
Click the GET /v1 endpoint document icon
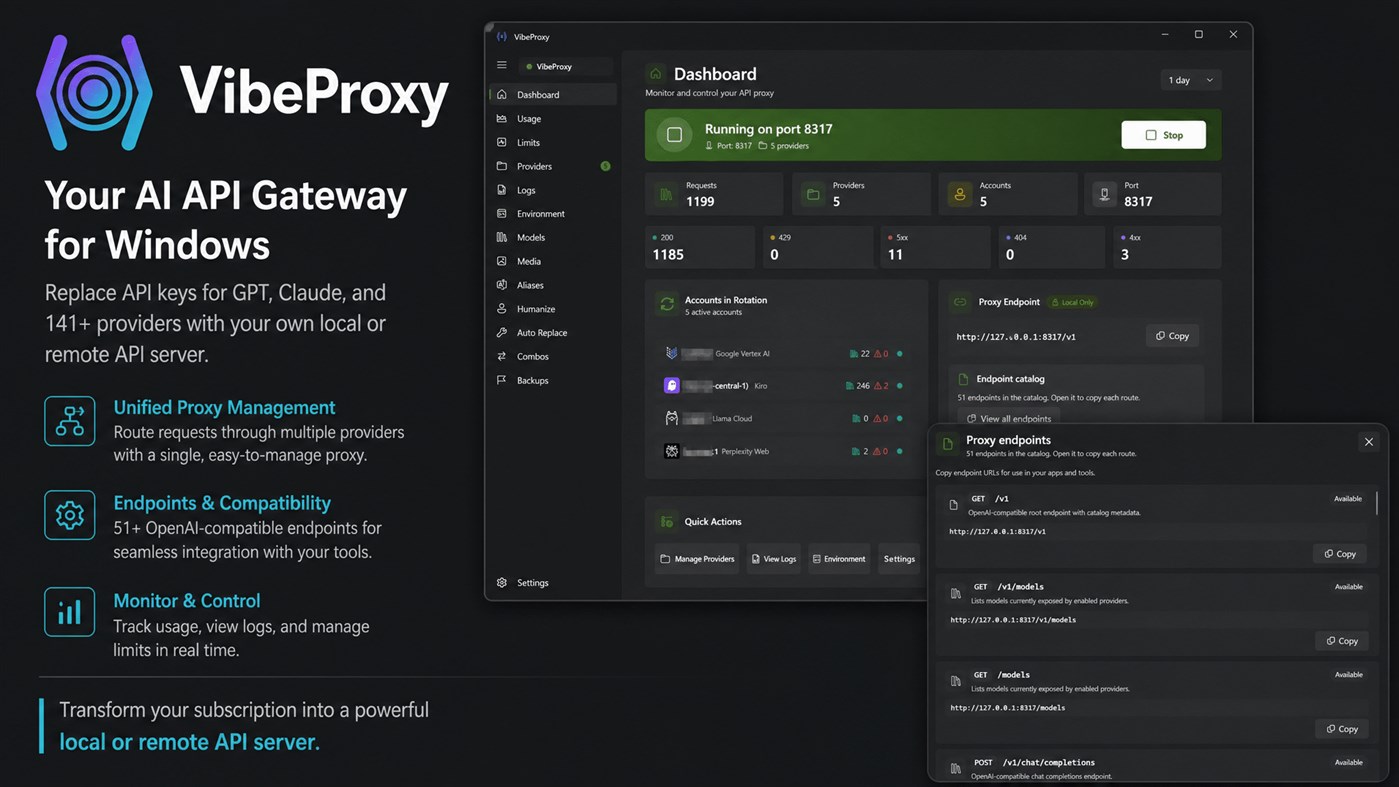pos(954,505)
